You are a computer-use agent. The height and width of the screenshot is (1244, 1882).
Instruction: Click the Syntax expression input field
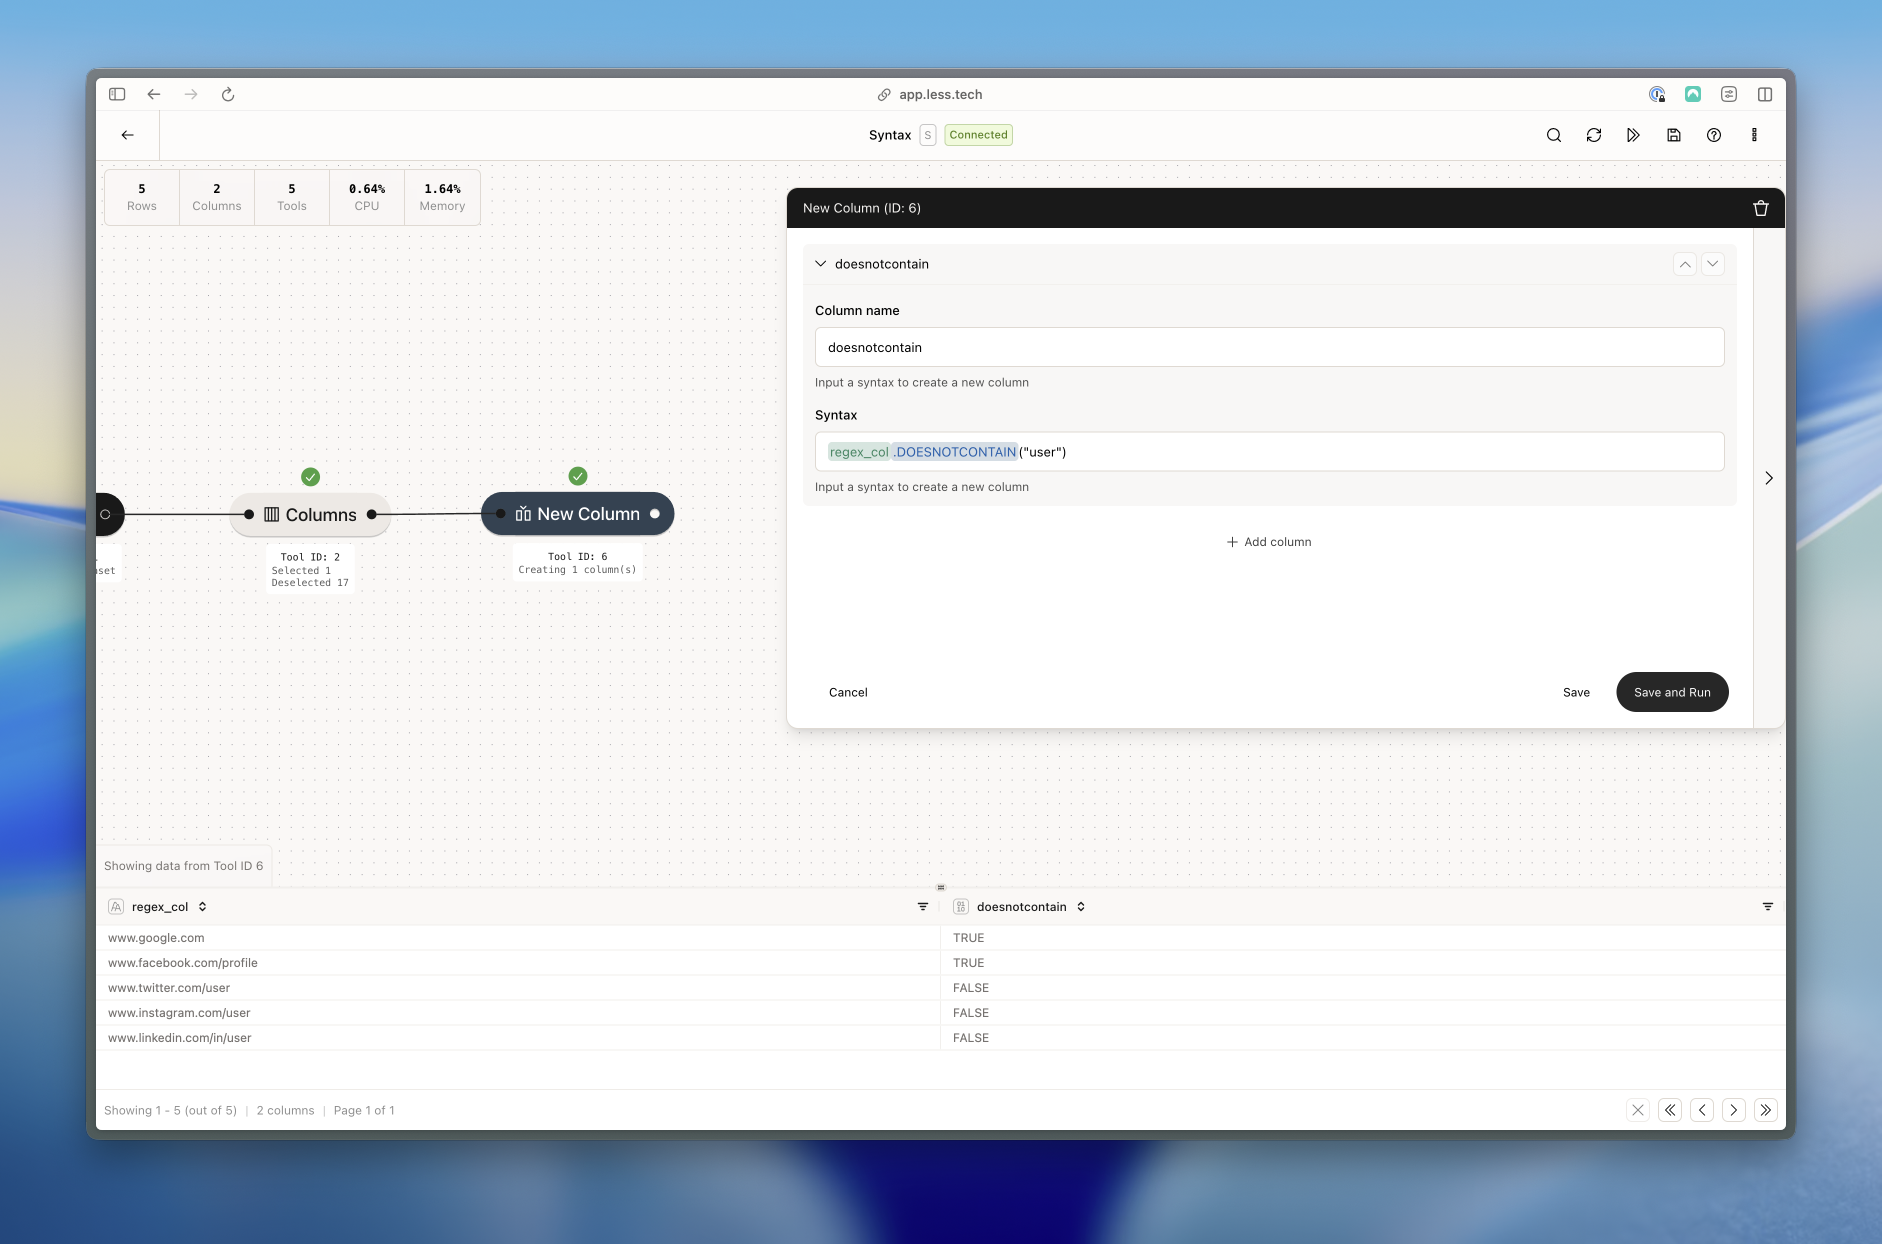point(1269,452)
